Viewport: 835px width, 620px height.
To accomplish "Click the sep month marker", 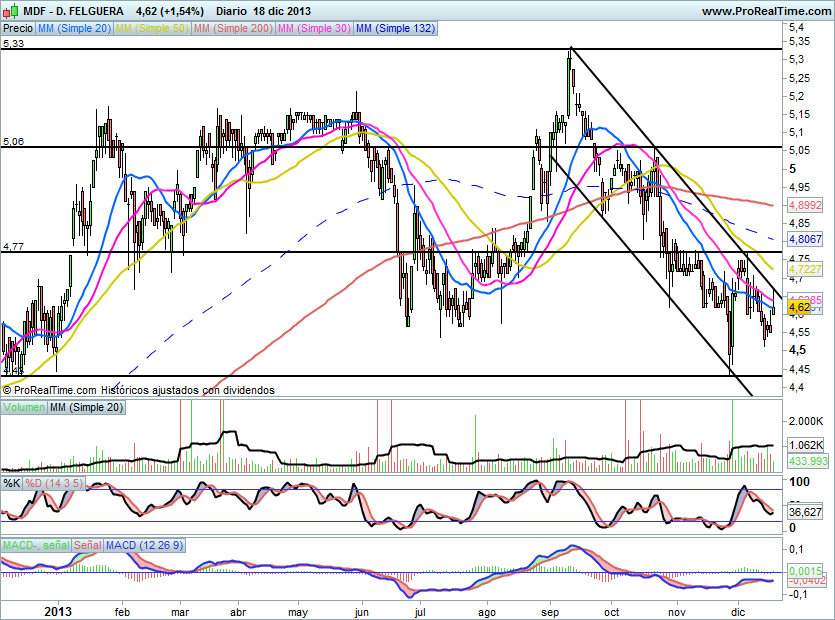I will point(550,613).
